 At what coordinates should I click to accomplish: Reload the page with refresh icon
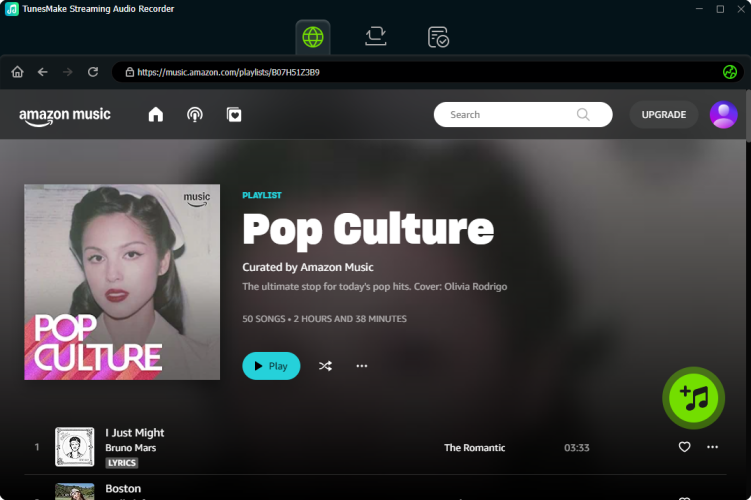pyautogui.click(x=93, y=72)
